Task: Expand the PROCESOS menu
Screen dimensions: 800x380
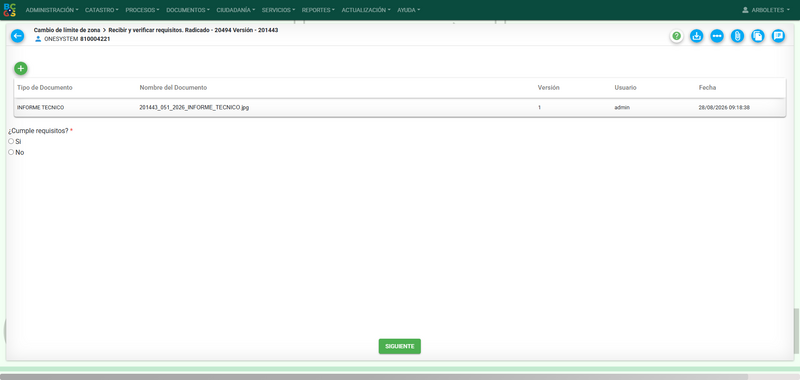Action: coord(142,10)
